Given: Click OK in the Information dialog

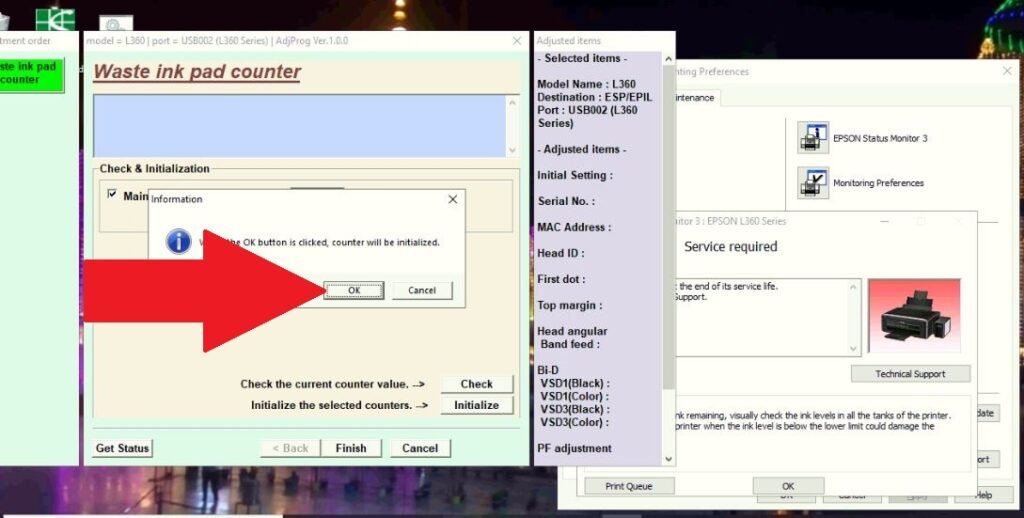Looking at the screenshot, I should (354, 290).
